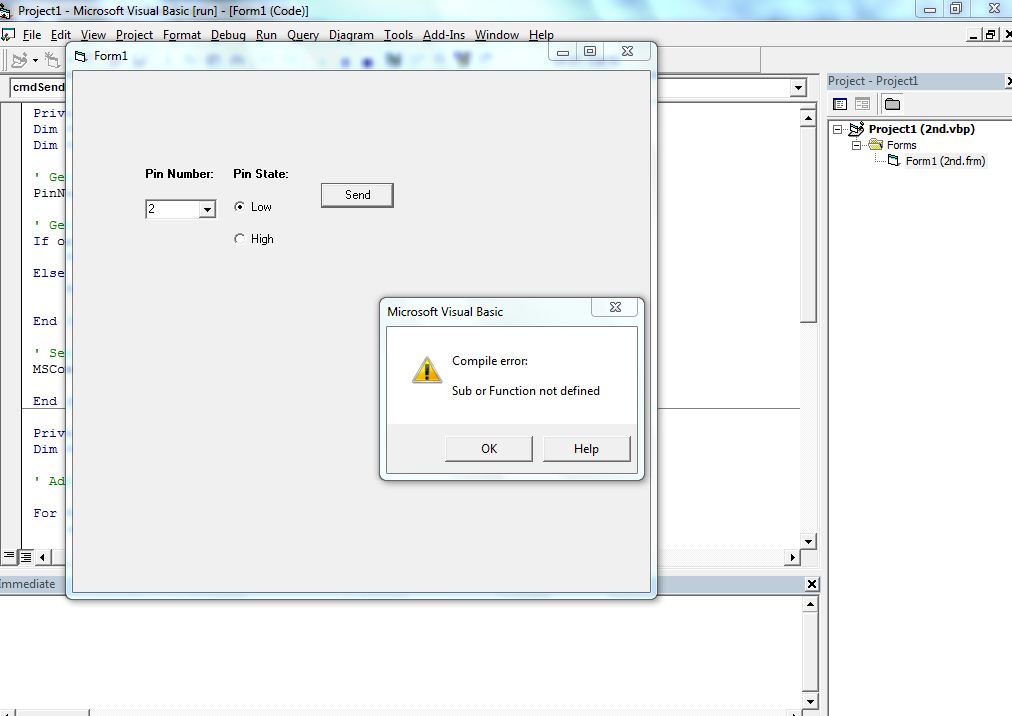
Task: Switch to Full Module View in code window
Action: pos(25,557)
